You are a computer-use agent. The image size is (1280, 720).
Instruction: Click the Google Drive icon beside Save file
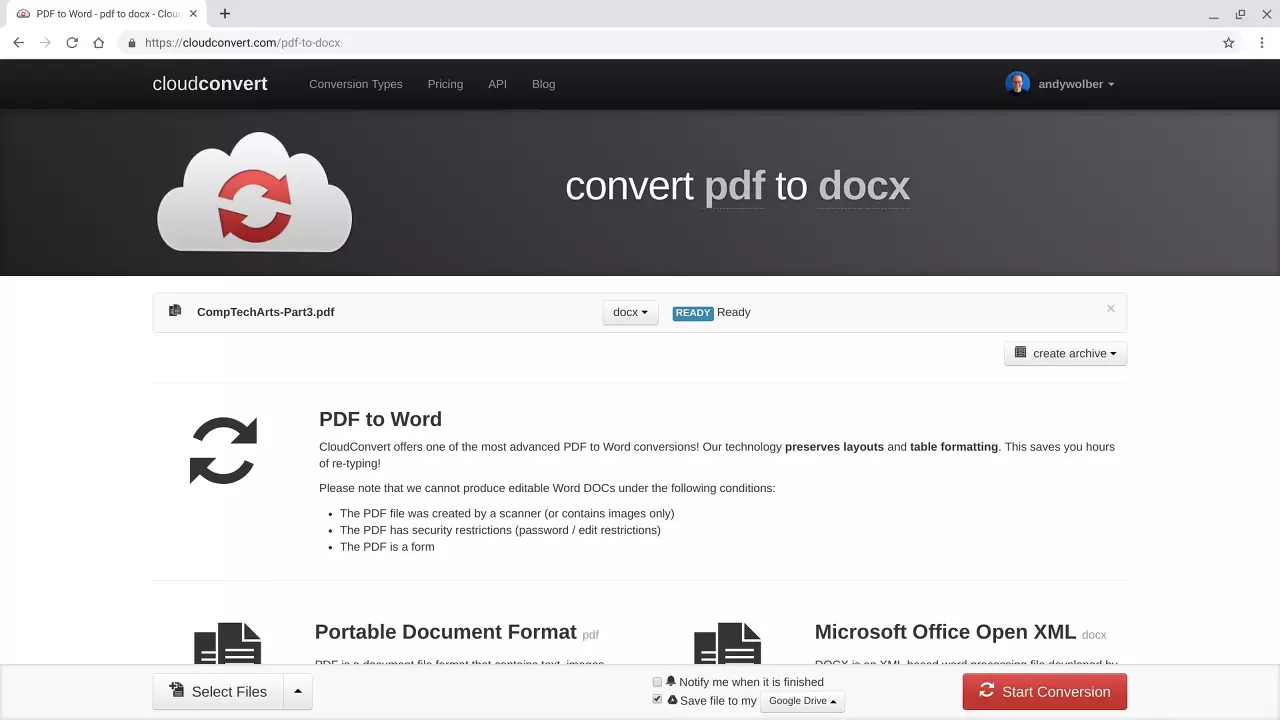[x=672, y=700]
